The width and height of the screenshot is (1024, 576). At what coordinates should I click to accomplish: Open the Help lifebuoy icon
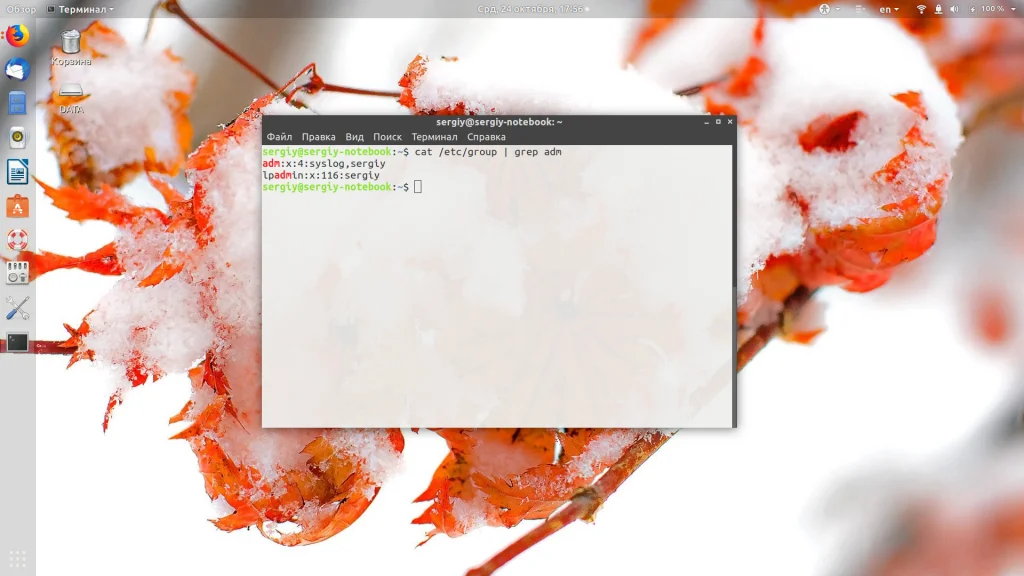(x=18, y=240)
